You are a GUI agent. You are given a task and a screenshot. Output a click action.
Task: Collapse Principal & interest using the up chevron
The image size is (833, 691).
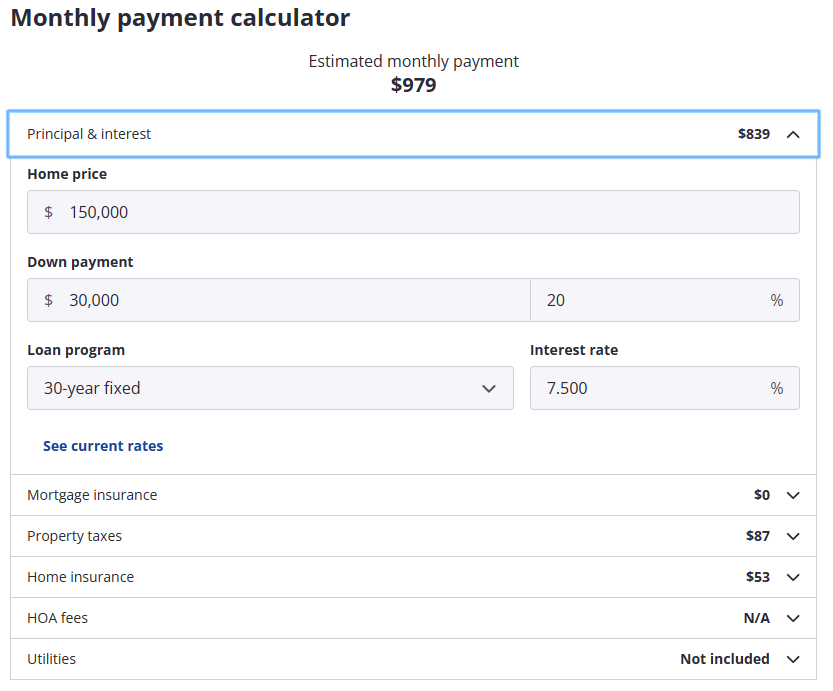click(793, 134)
